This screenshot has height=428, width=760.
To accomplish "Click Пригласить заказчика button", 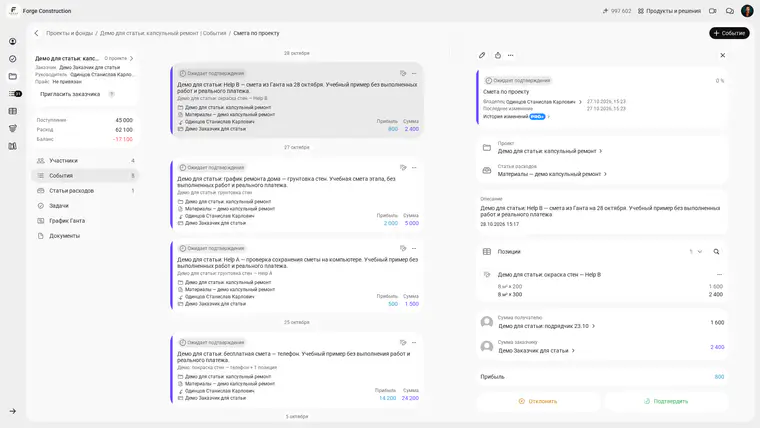I will point(70,94).
